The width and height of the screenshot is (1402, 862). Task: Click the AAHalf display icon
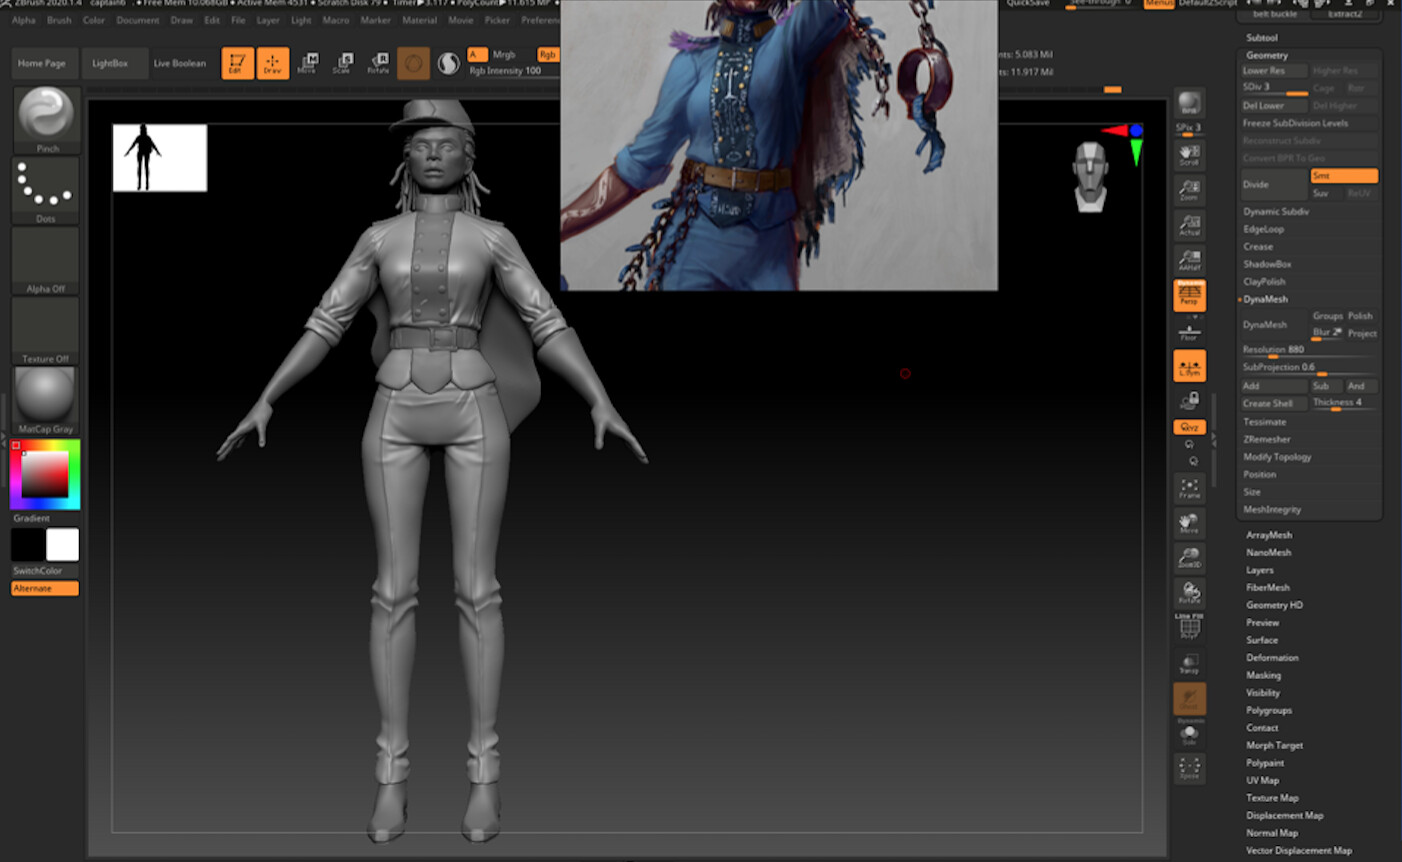click(x=1189, y=260)
